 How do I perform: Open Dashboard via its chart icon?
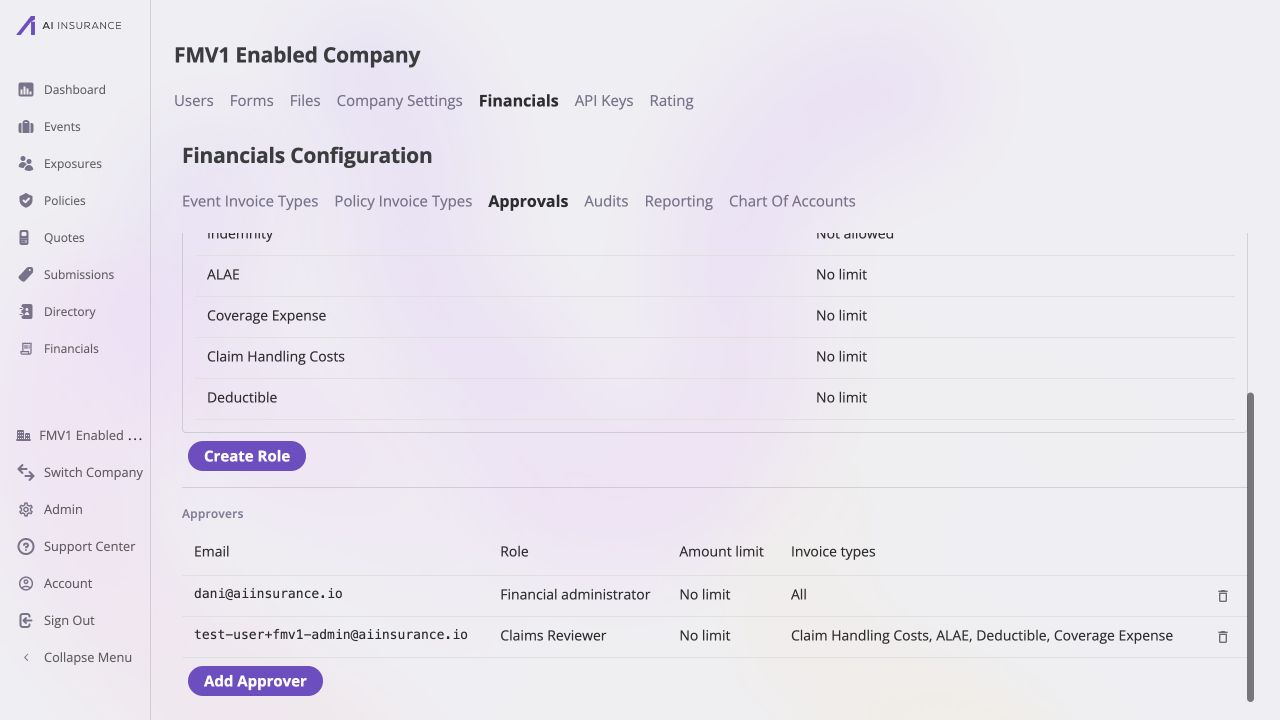[x=26, y=90]
